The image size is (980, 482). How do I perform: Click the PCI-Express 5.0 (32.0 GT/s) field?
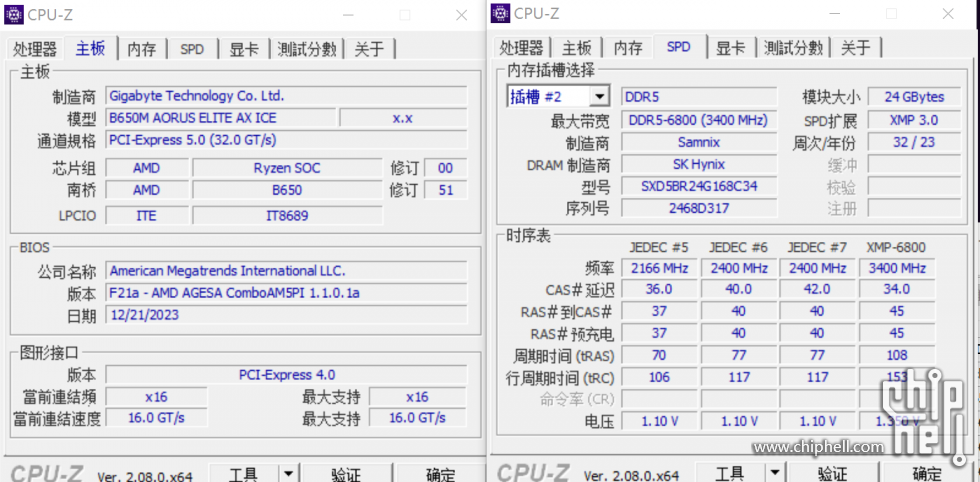pyautogui.click(x=286, y=139)
